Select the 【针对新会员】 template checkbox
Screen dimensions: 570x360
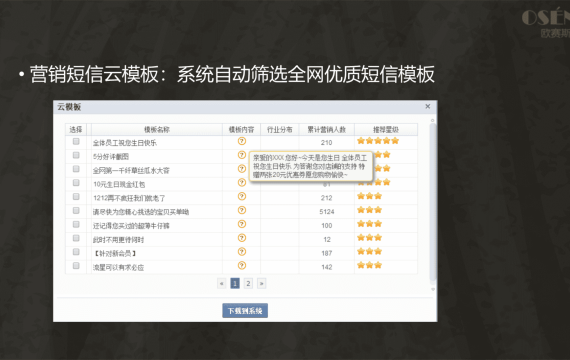tap(76, 252)
